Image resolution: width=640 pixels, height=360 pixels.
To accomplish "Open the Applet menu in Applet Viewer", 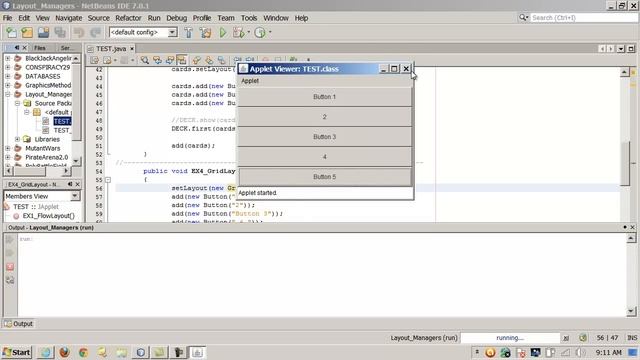I will pyautogui.click(x=250, y=81).
